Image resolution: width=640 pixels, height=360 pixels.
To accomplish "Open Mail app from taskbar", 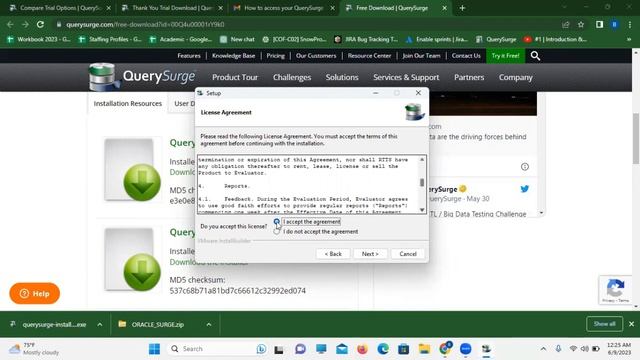I will [x=342, y=349].
